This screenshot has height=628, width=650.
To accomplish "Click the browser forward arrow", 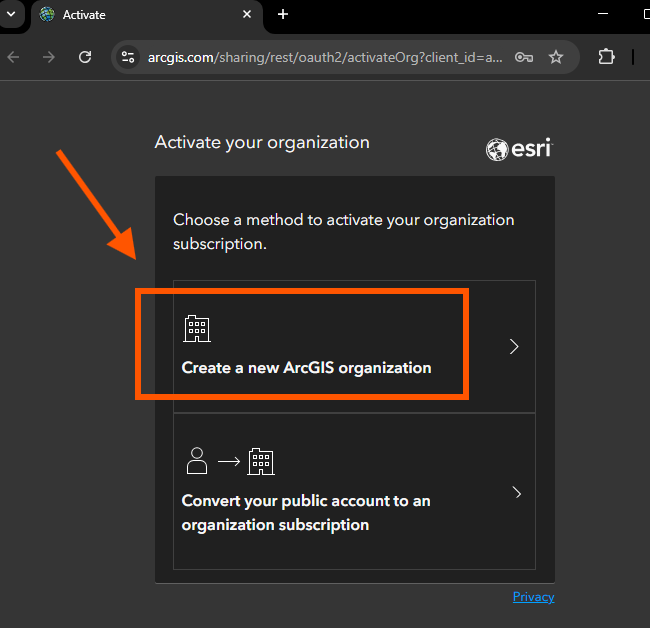I will coord(49,57).
